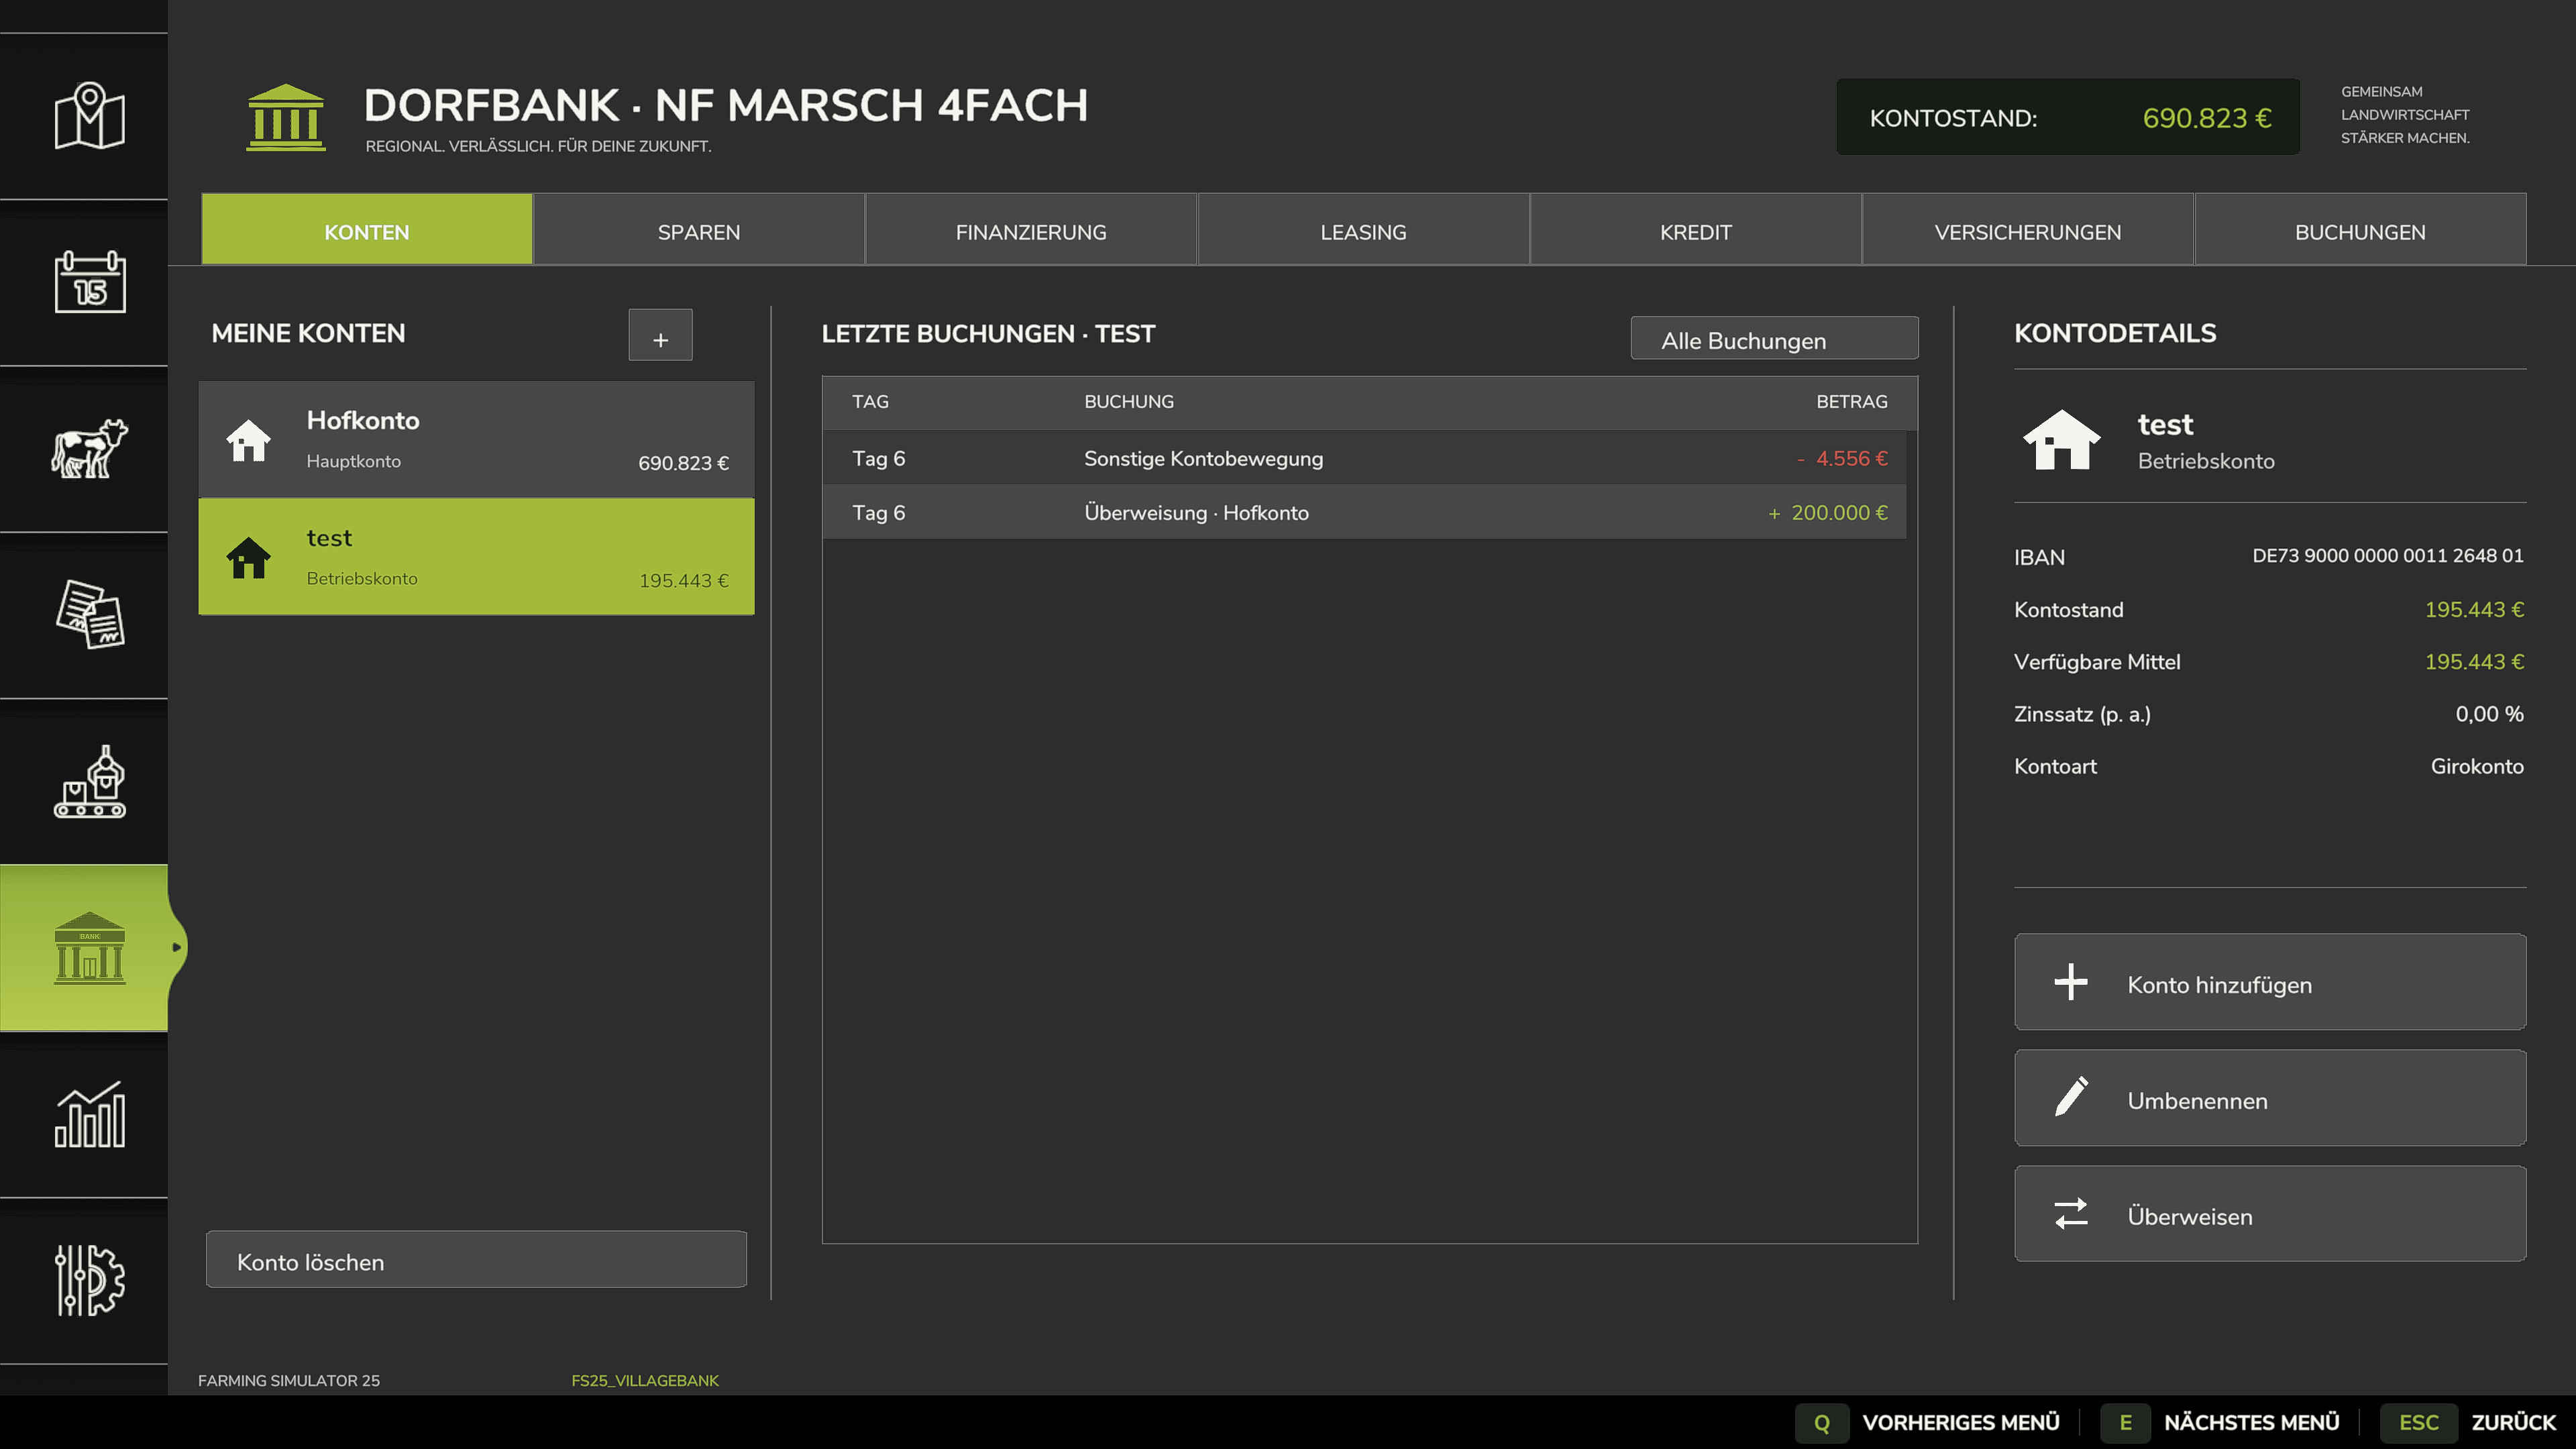This screenshot has height=1449, width=2576.
Task: Switch to the Versicherungen tab
Action: 2027,230
